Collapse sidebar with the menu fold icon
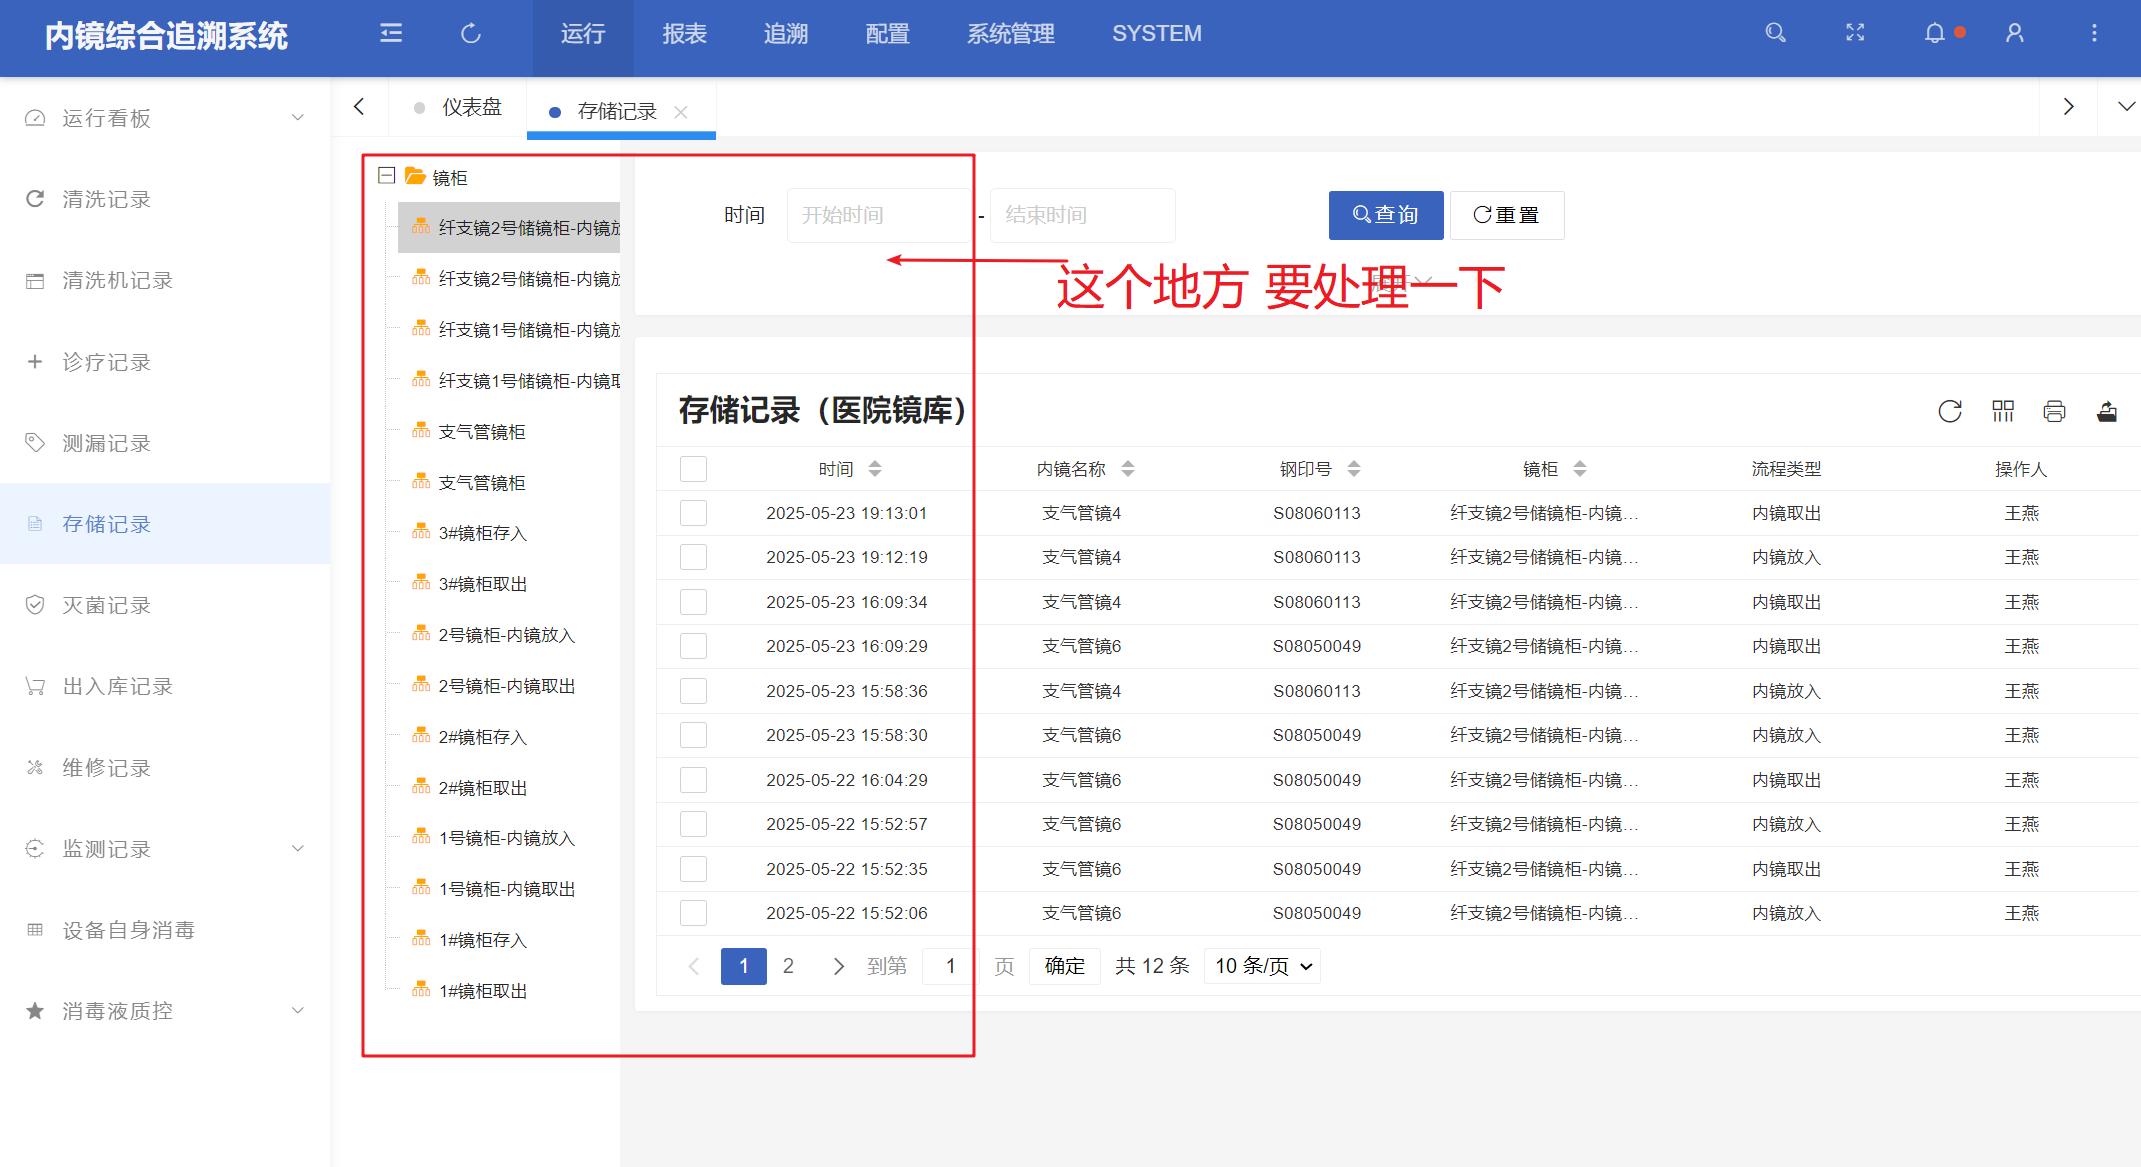This screenshot has width=2141, height=1167. [391, 33]
